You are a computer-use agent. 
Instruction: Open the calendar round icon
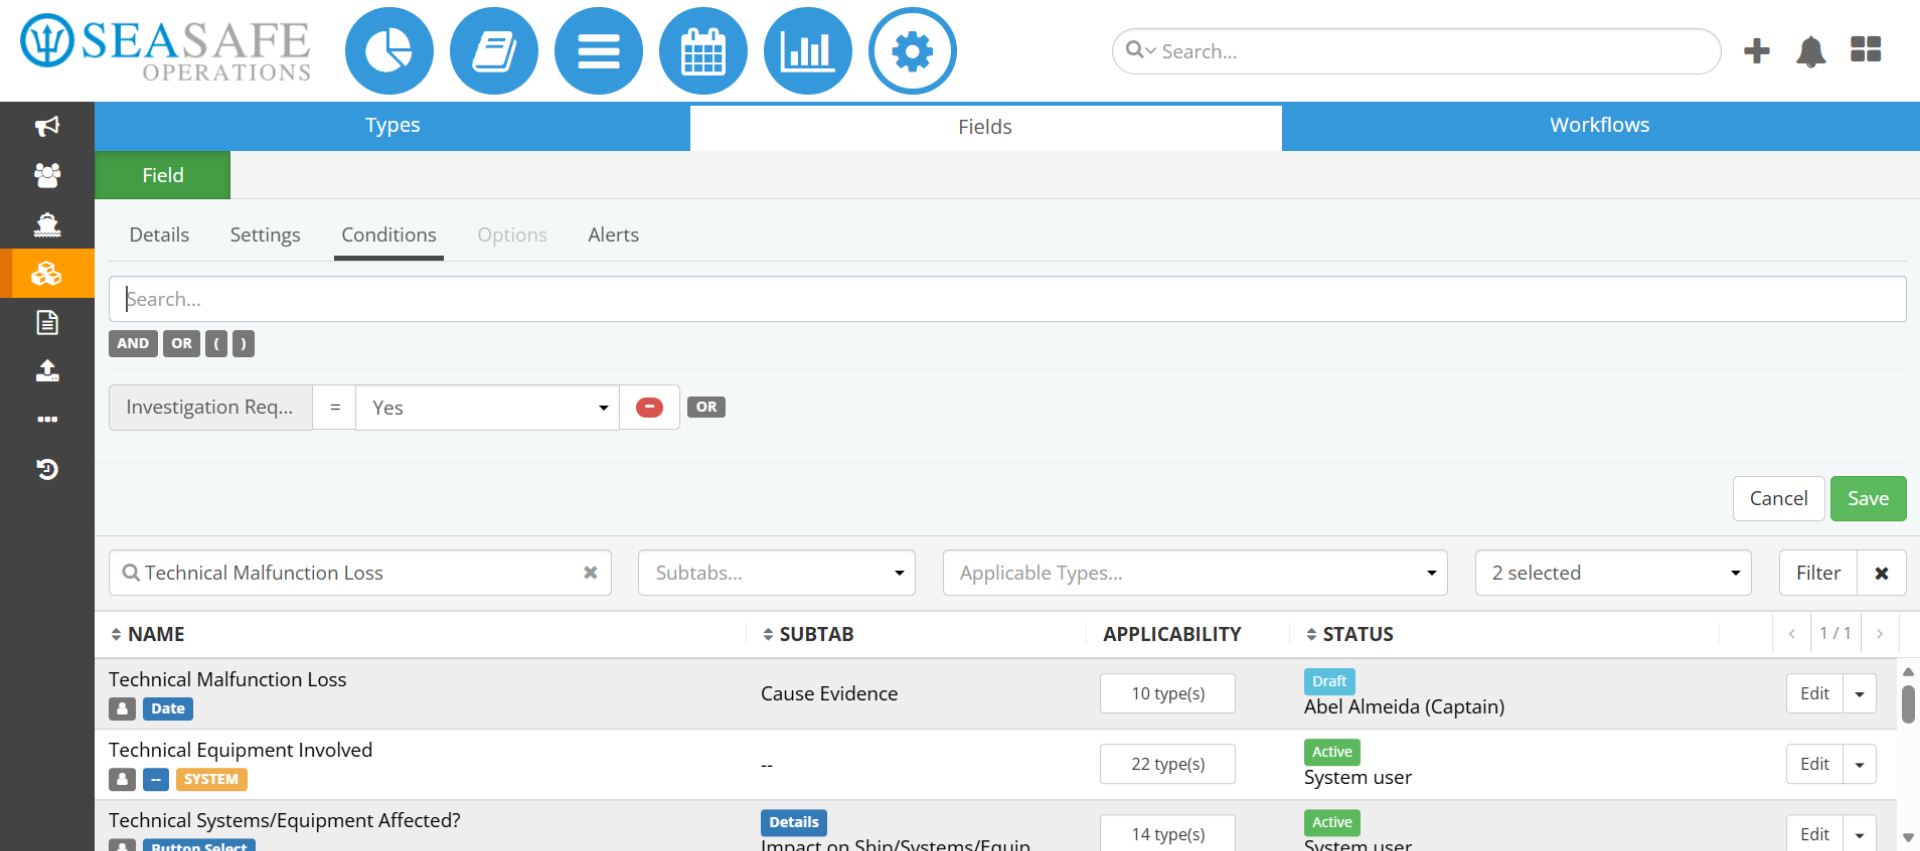point(703,51)
